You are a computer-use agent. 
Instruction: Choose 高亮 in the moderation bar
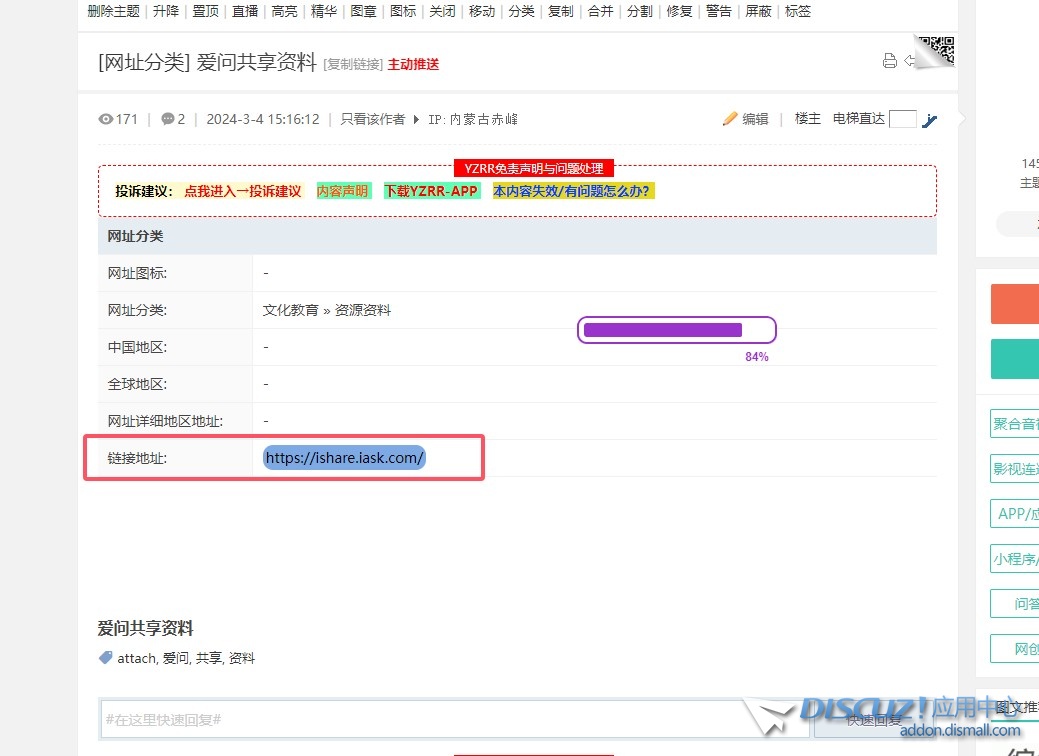284,12
